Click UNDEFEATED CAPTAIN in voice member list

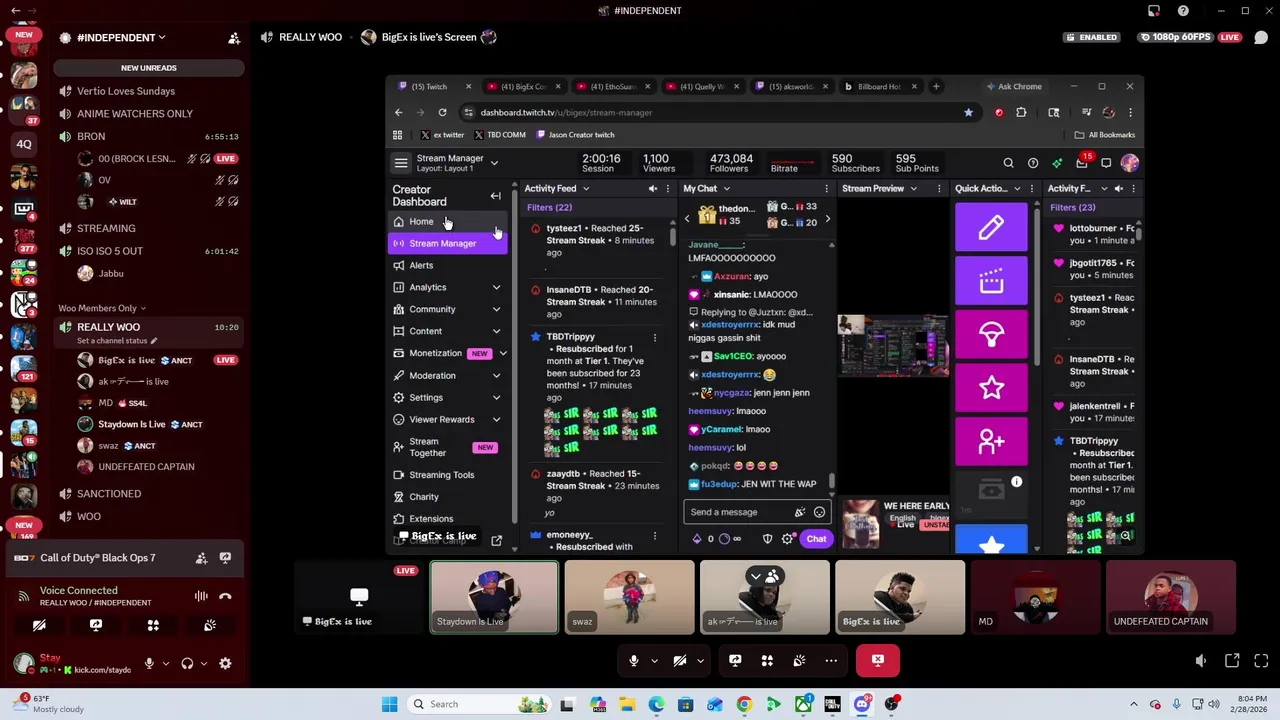pyautogui.click(x=146, y=467)
